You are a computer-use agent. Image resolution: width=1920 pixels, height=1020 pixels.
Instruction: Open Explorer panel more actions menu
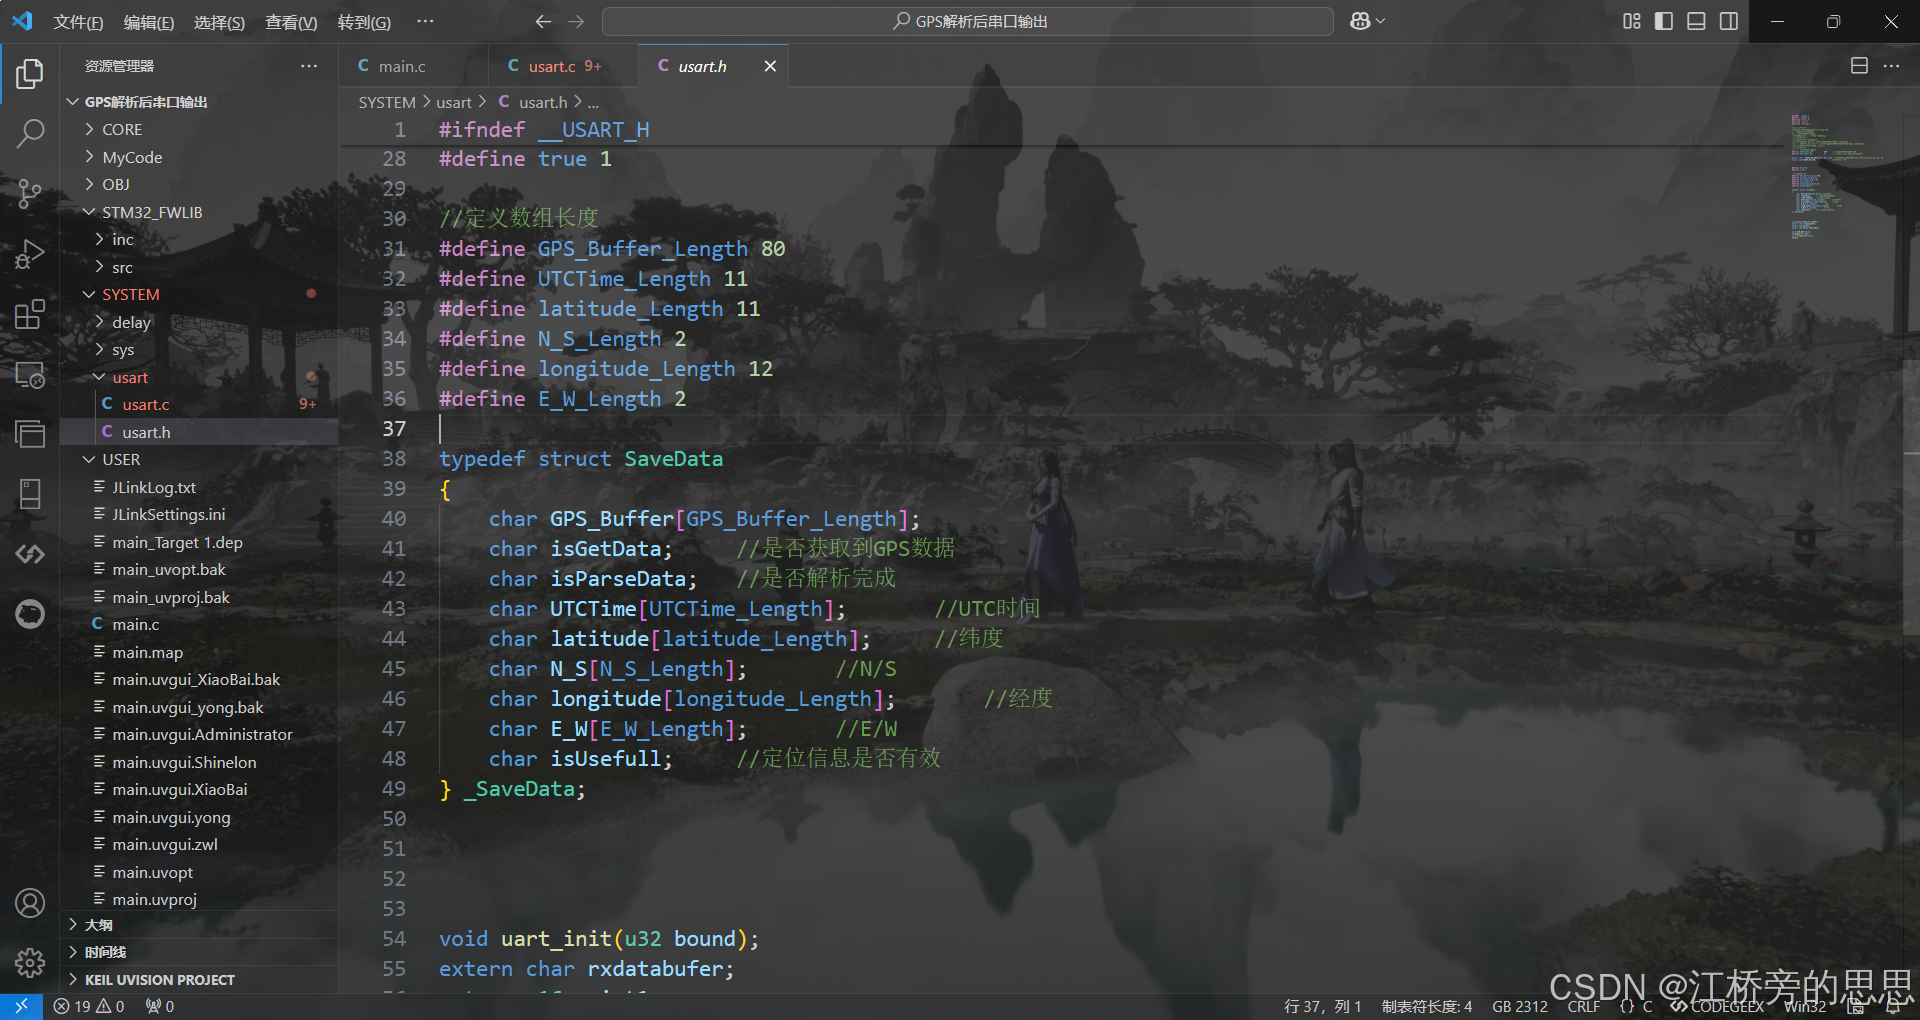[x=309, y=66]
